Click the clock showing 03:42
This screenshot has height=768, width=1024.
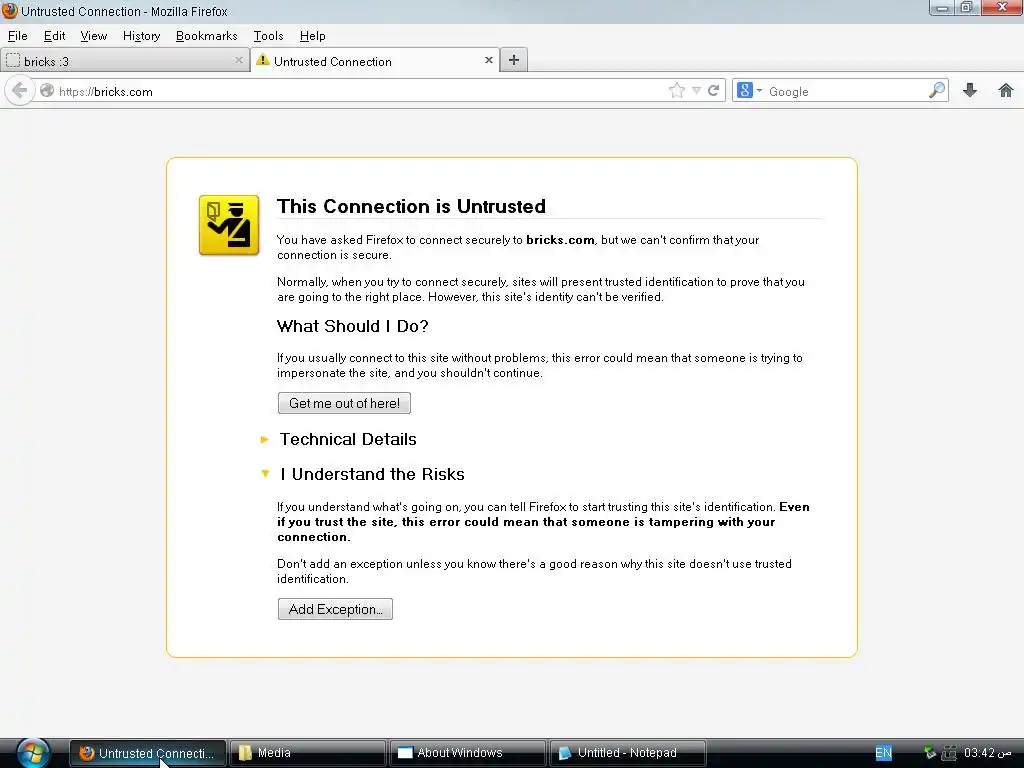click(x=987, y=753)
